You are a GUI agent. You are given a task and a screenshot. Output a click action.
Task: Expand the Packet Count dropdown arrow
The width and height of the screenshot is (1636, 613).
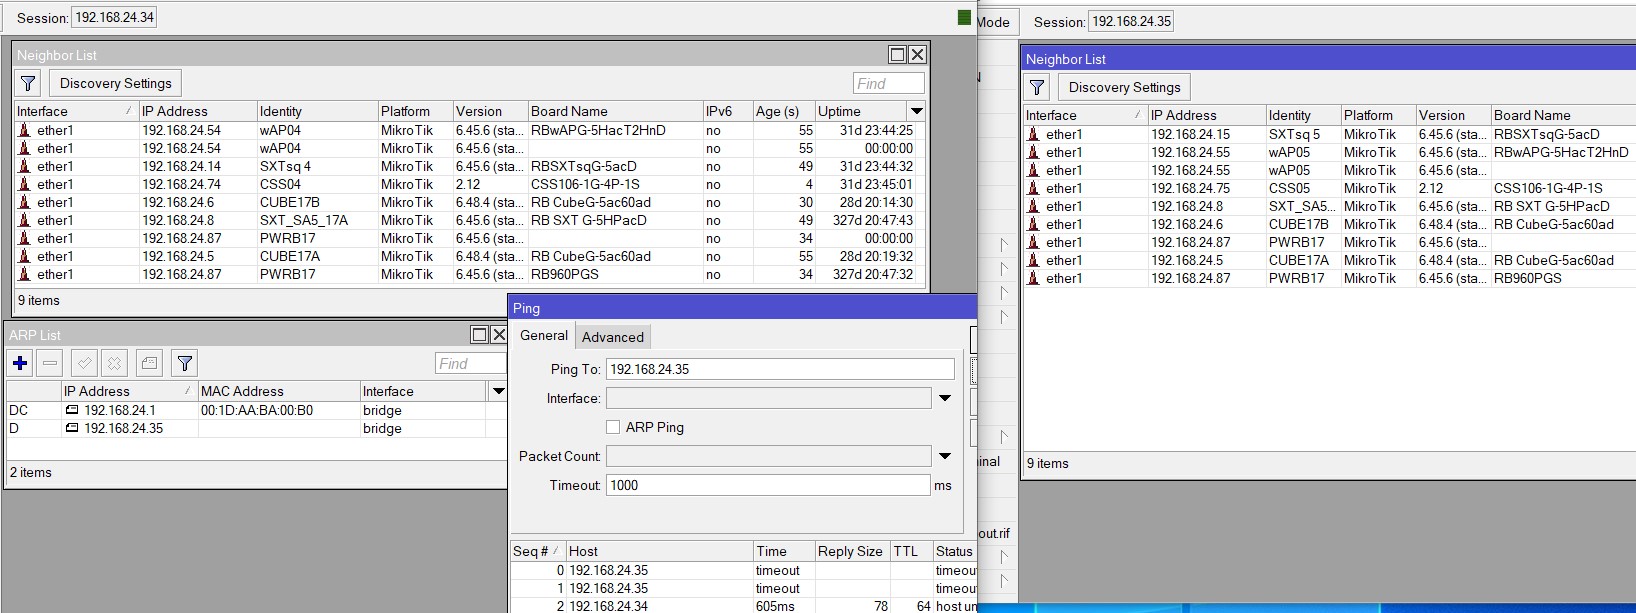[945, 456]
